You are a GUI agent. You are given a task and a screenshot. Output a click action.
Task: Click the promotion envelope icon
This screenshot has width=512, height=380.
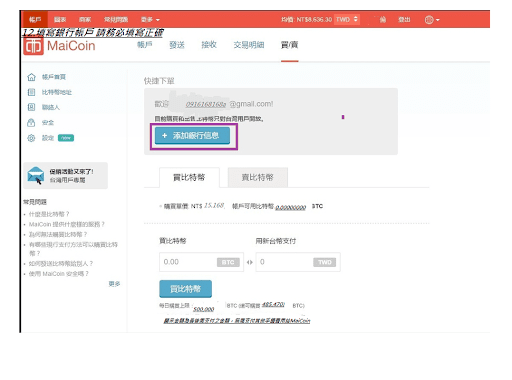click(36, 175)
